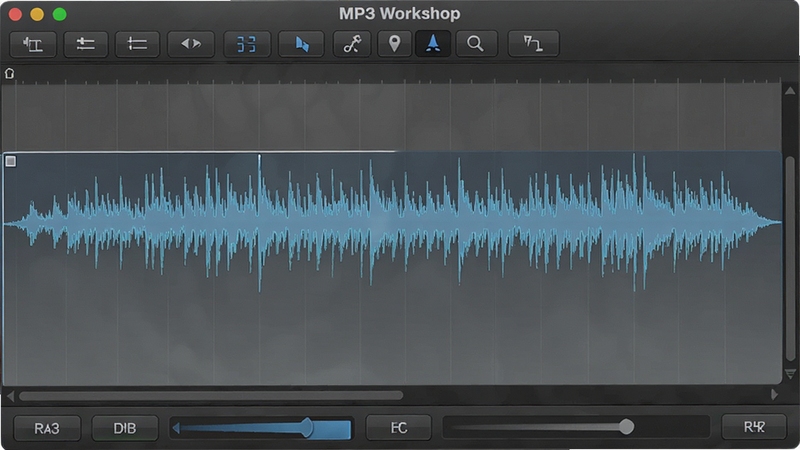
Task: Click the vertical scrollbar thumb
Action: click(790, 258)
